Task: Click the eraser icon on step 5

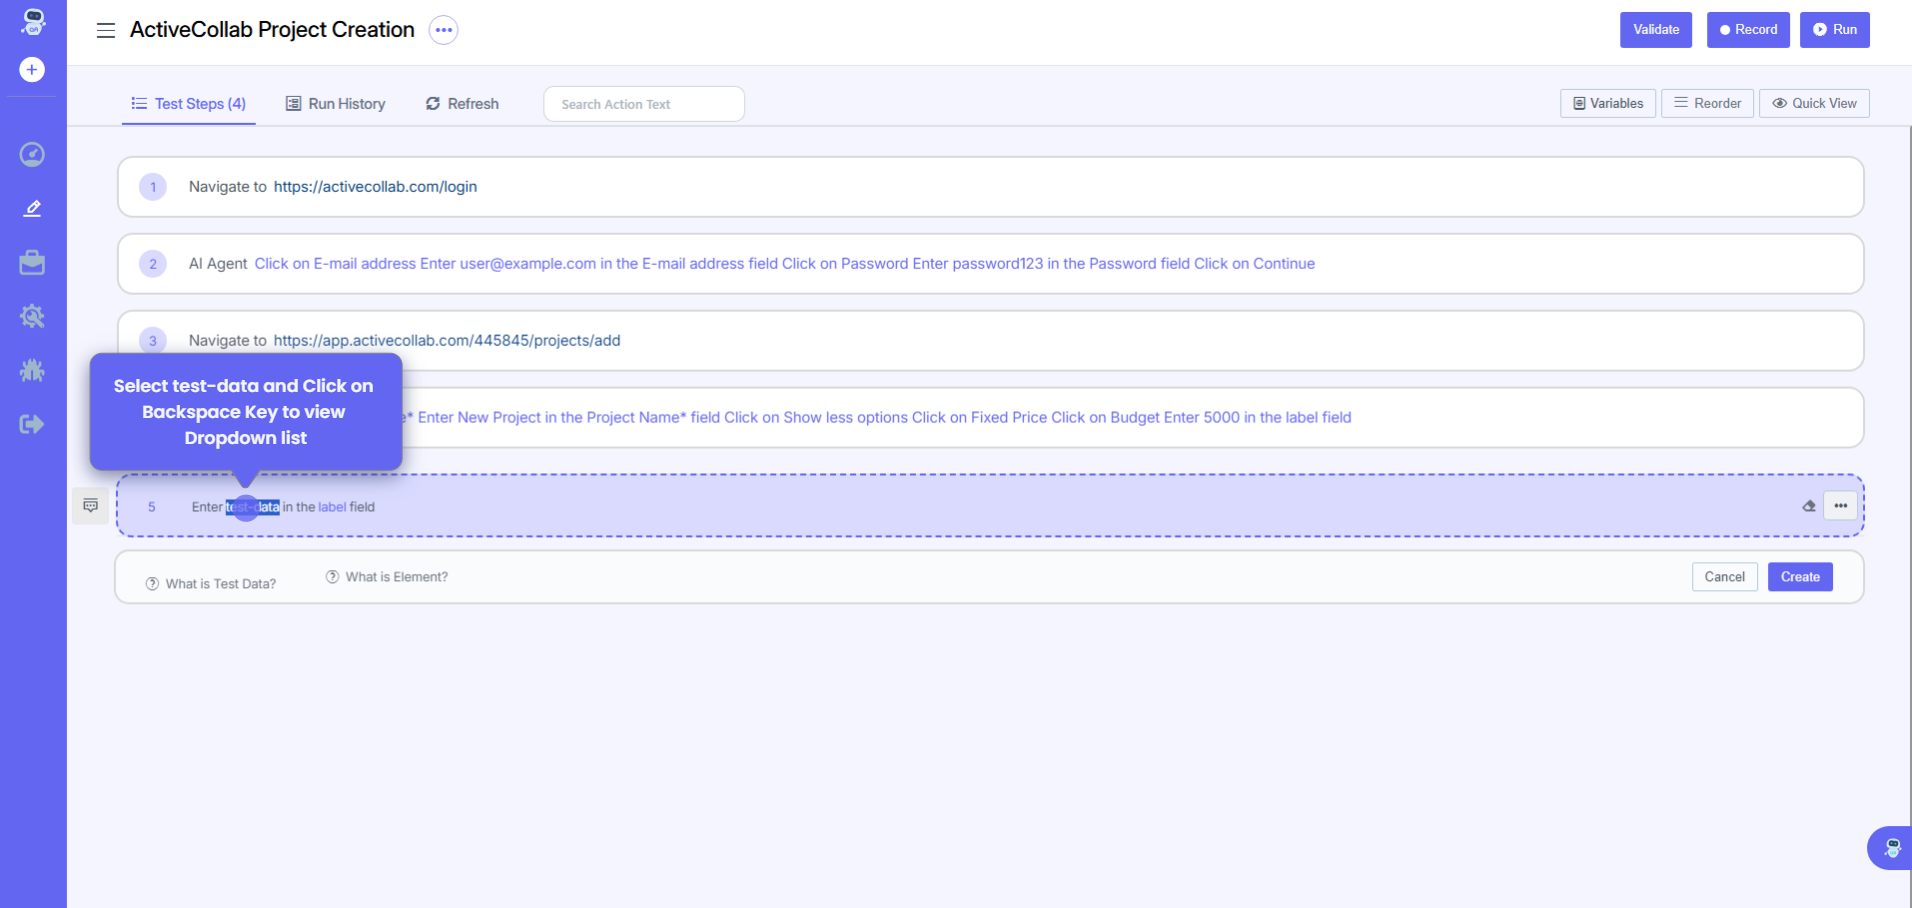Action: click(1808, 506)
